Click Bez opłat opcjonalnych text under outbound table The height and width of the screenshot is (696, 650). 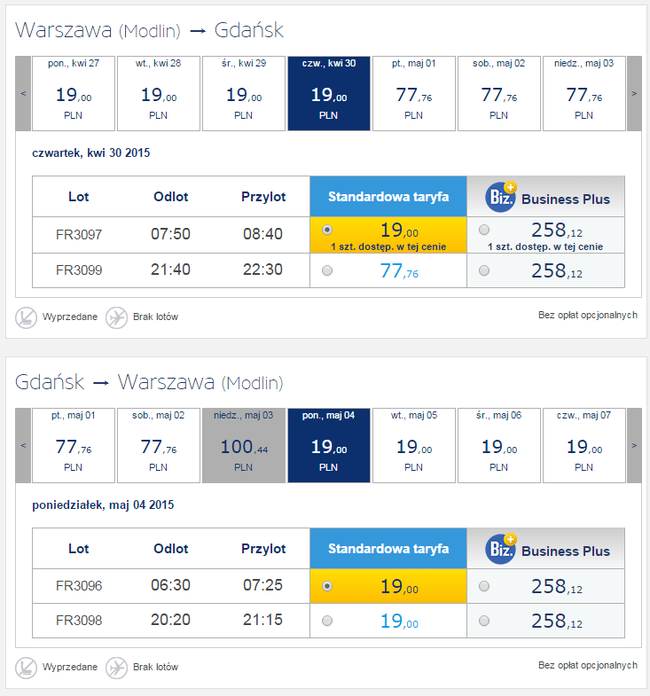click(x=587, y=315)
